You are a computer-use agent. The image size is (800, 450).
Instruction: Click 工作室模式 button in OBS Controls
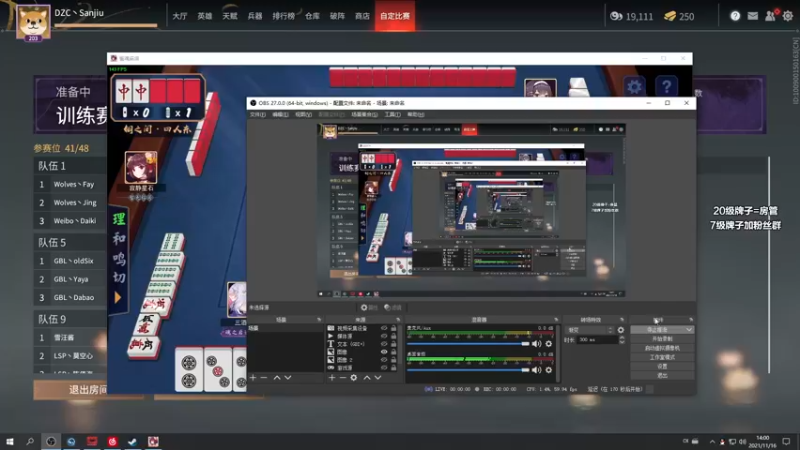(x=662, y=357)
